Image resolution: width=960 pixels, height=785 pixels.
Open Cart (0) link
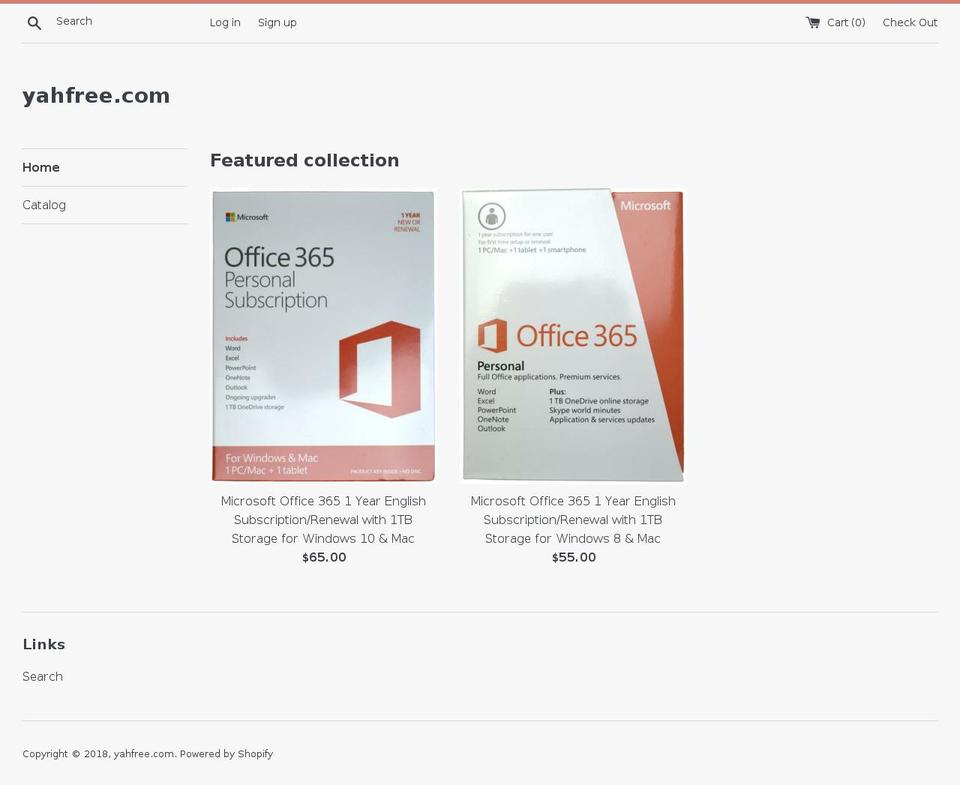tap(846, 23)
